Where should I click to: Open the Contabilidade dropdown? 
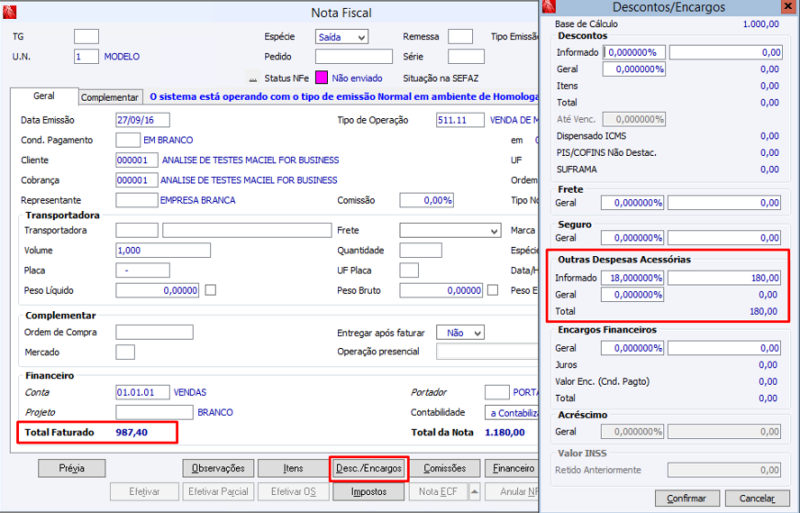(512, 413)
